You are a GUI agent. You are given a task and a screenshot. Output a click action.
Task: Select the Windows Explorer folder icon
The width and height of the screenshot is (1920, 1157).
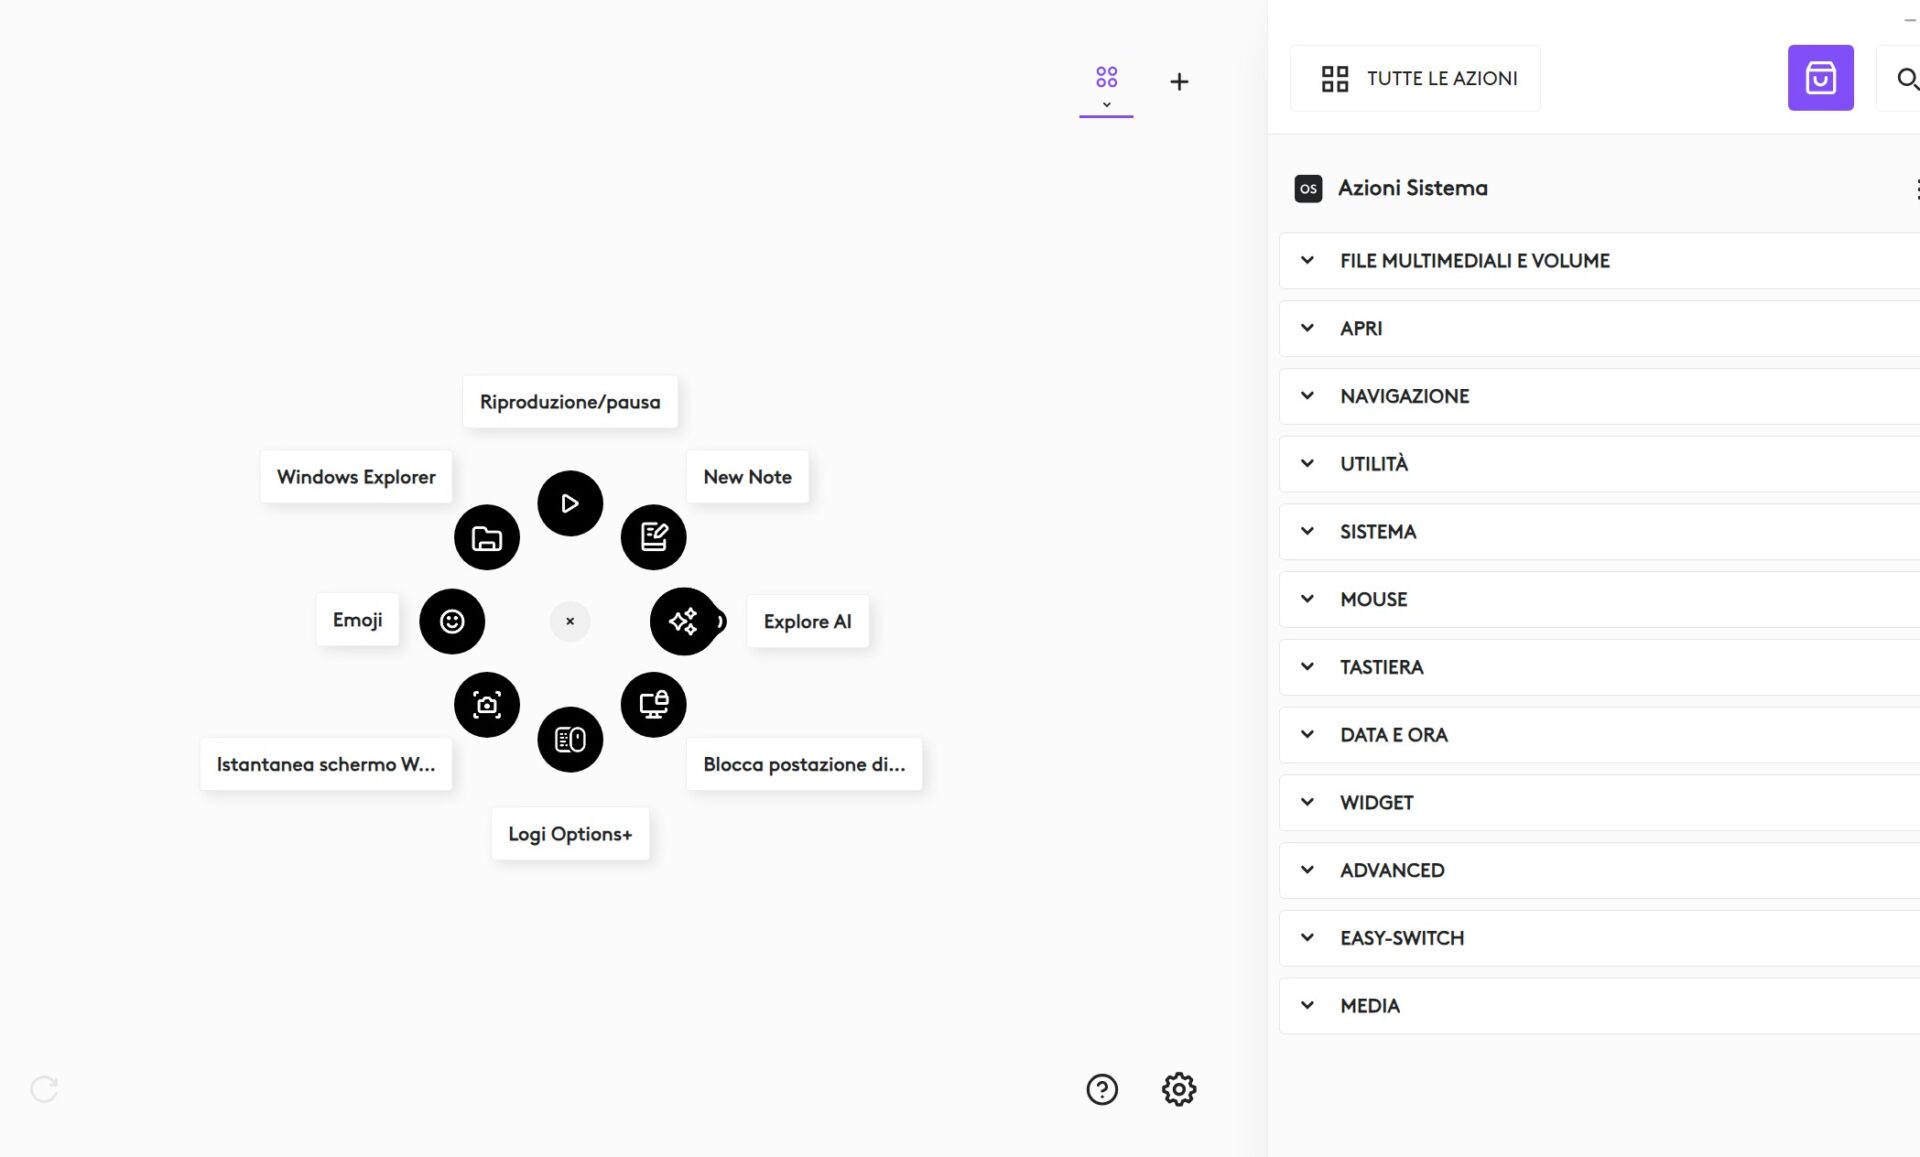point(487,538)
